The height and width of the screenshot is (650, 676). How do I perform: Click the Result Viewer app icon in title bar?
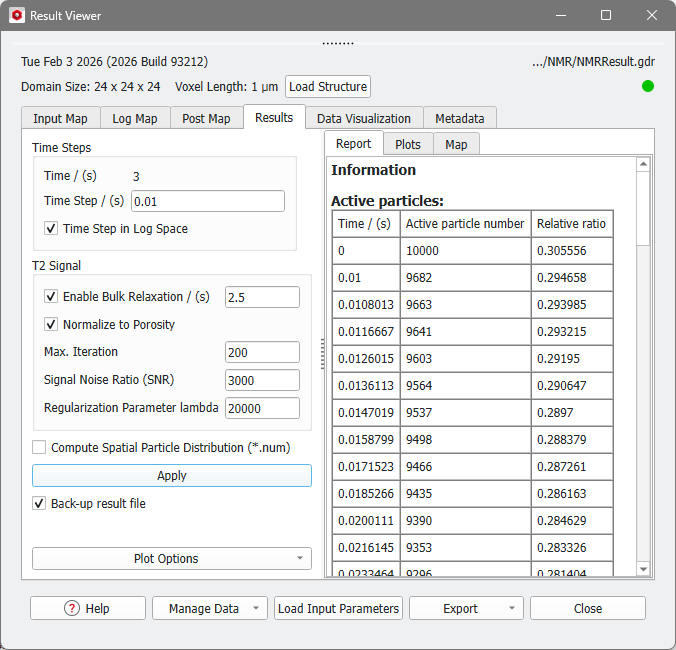(x=16, y=16)
